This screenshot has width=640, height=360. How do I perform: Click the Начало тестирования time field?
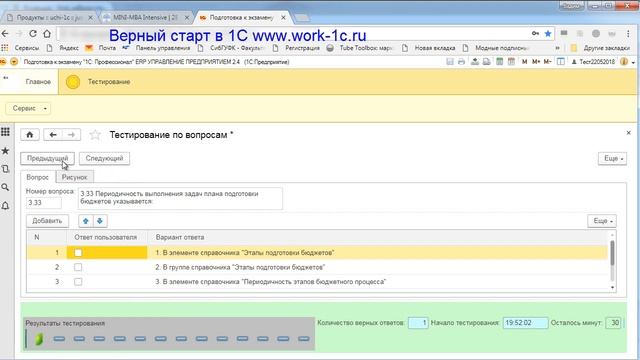point(525,323)
